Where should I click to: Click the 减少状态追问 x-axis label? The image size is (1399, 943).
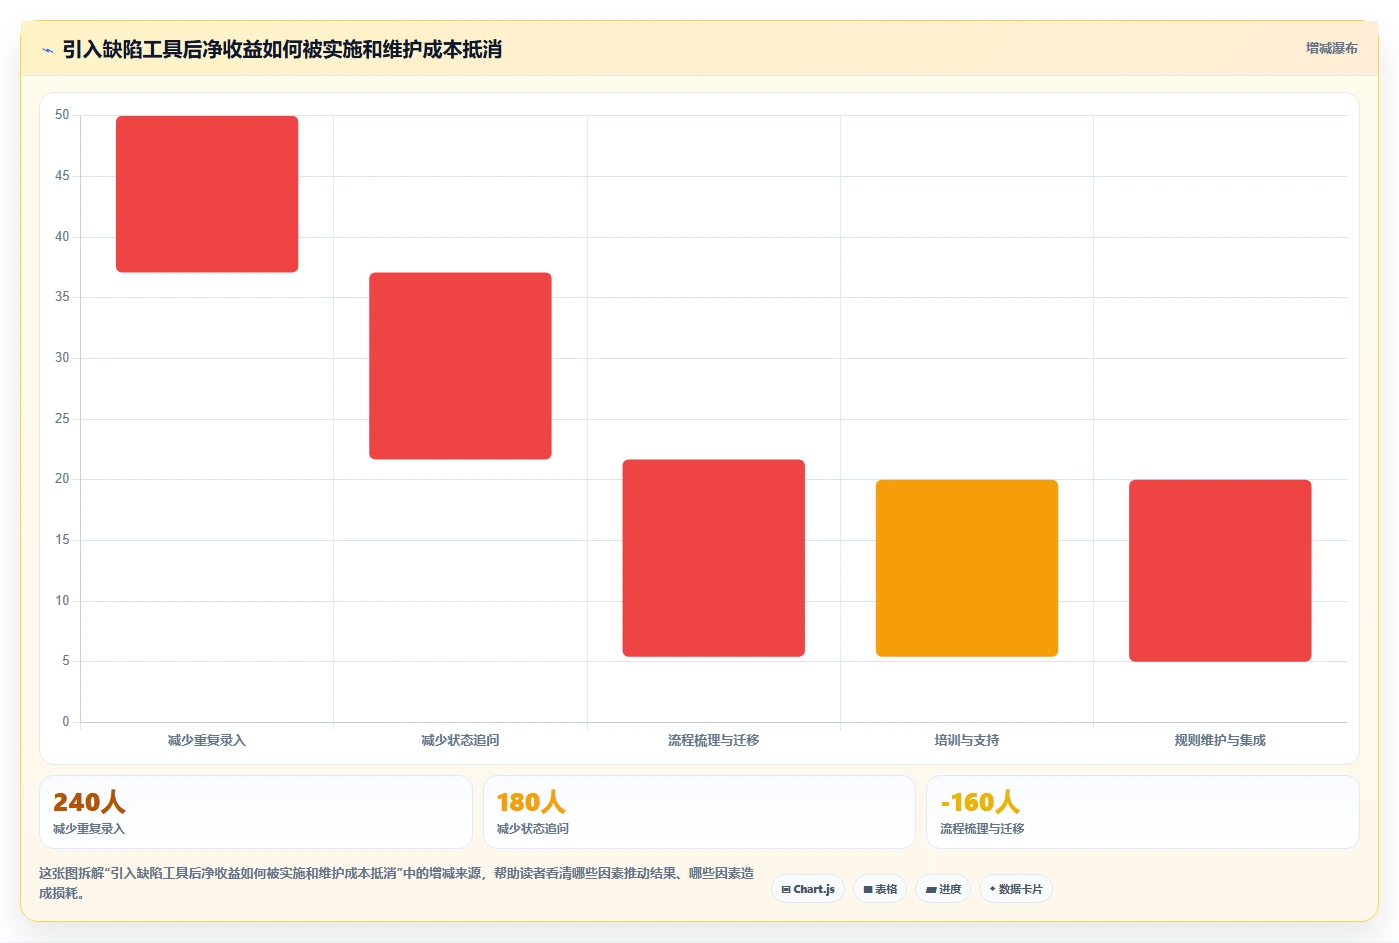pos(460,740)
